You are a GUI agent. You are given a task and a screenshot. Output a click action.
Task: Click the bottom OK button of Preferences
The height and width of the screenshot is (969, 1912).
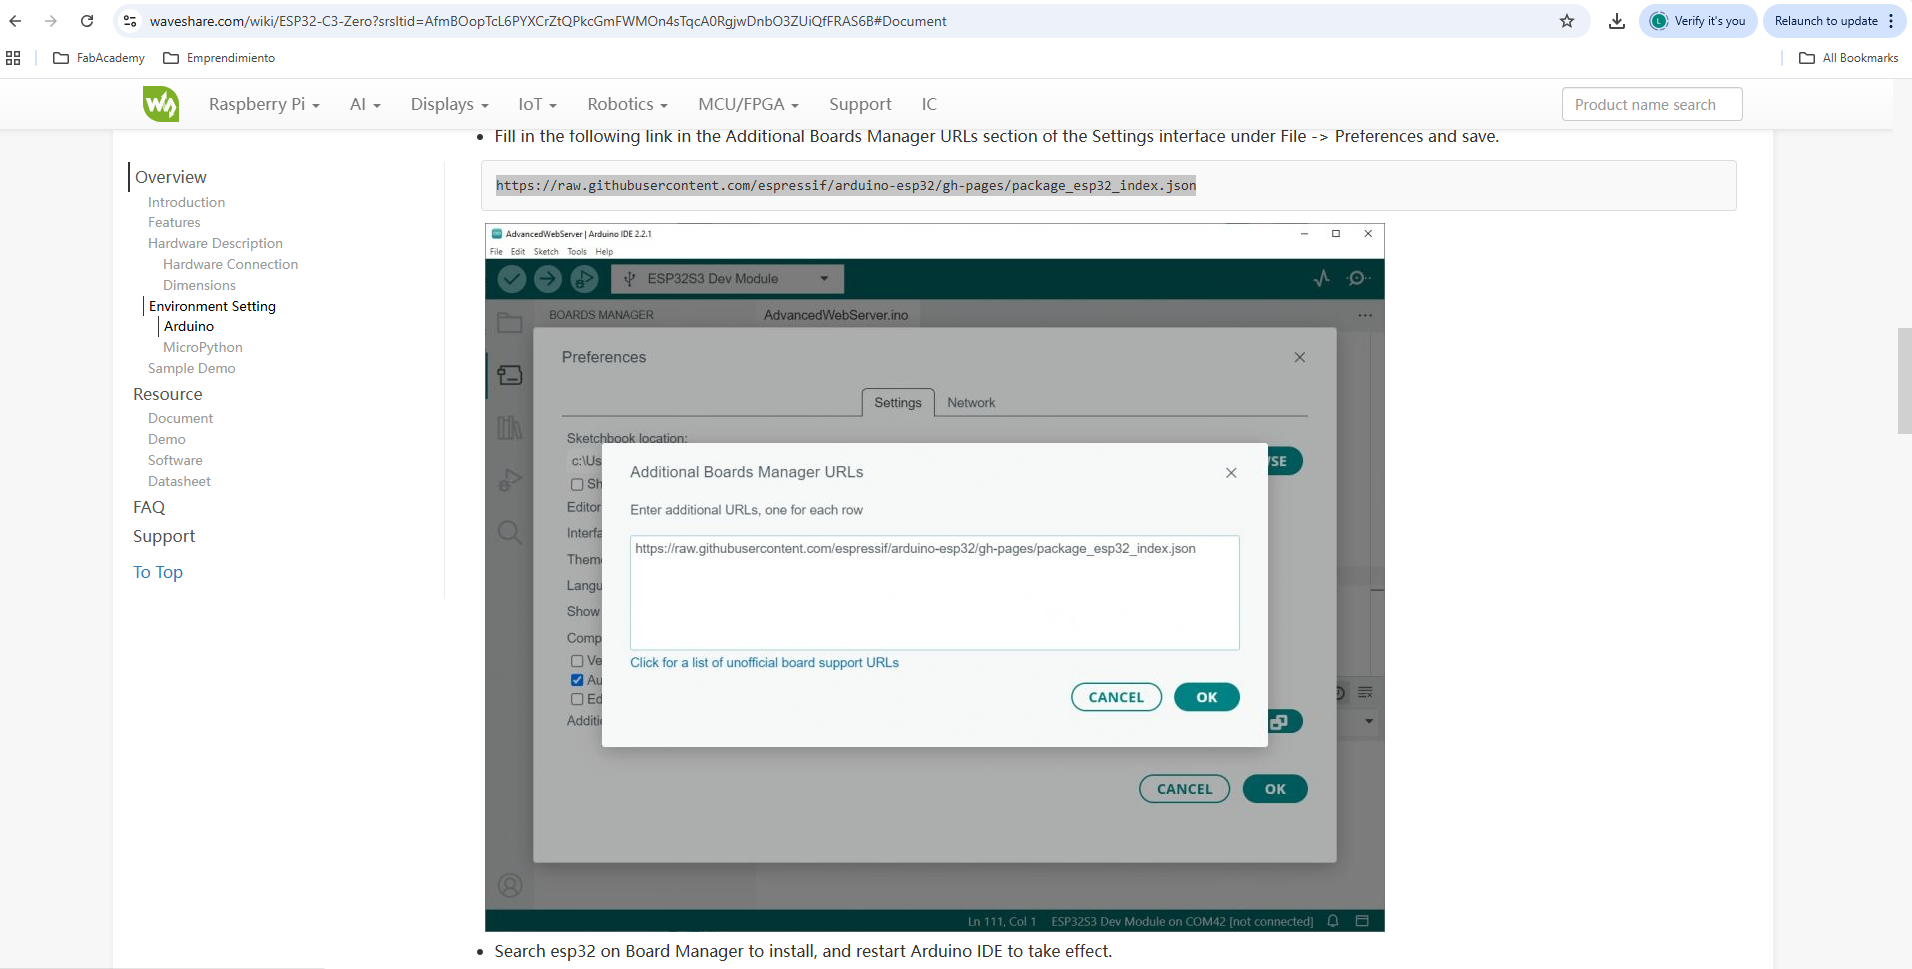tap(1275, 789)
